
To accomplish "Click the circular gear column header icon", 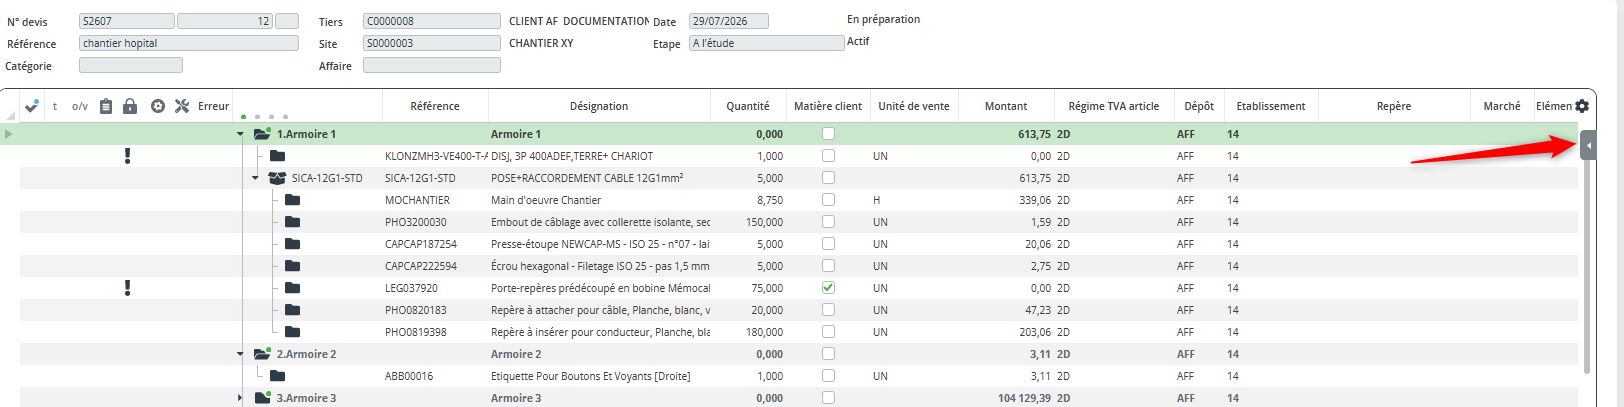I will coord(158,106).
